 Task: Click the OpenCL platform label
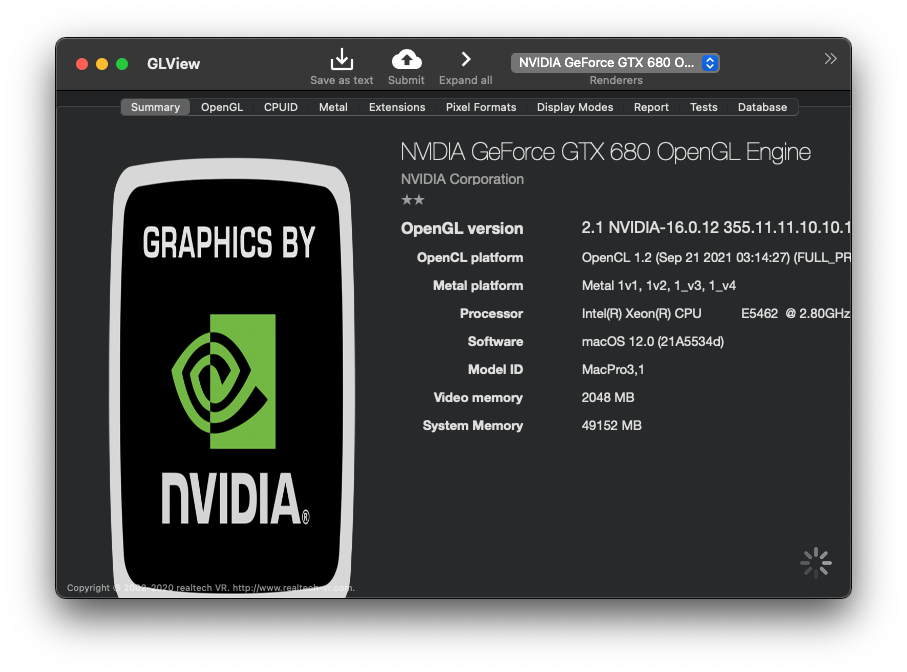pos(470,257)
